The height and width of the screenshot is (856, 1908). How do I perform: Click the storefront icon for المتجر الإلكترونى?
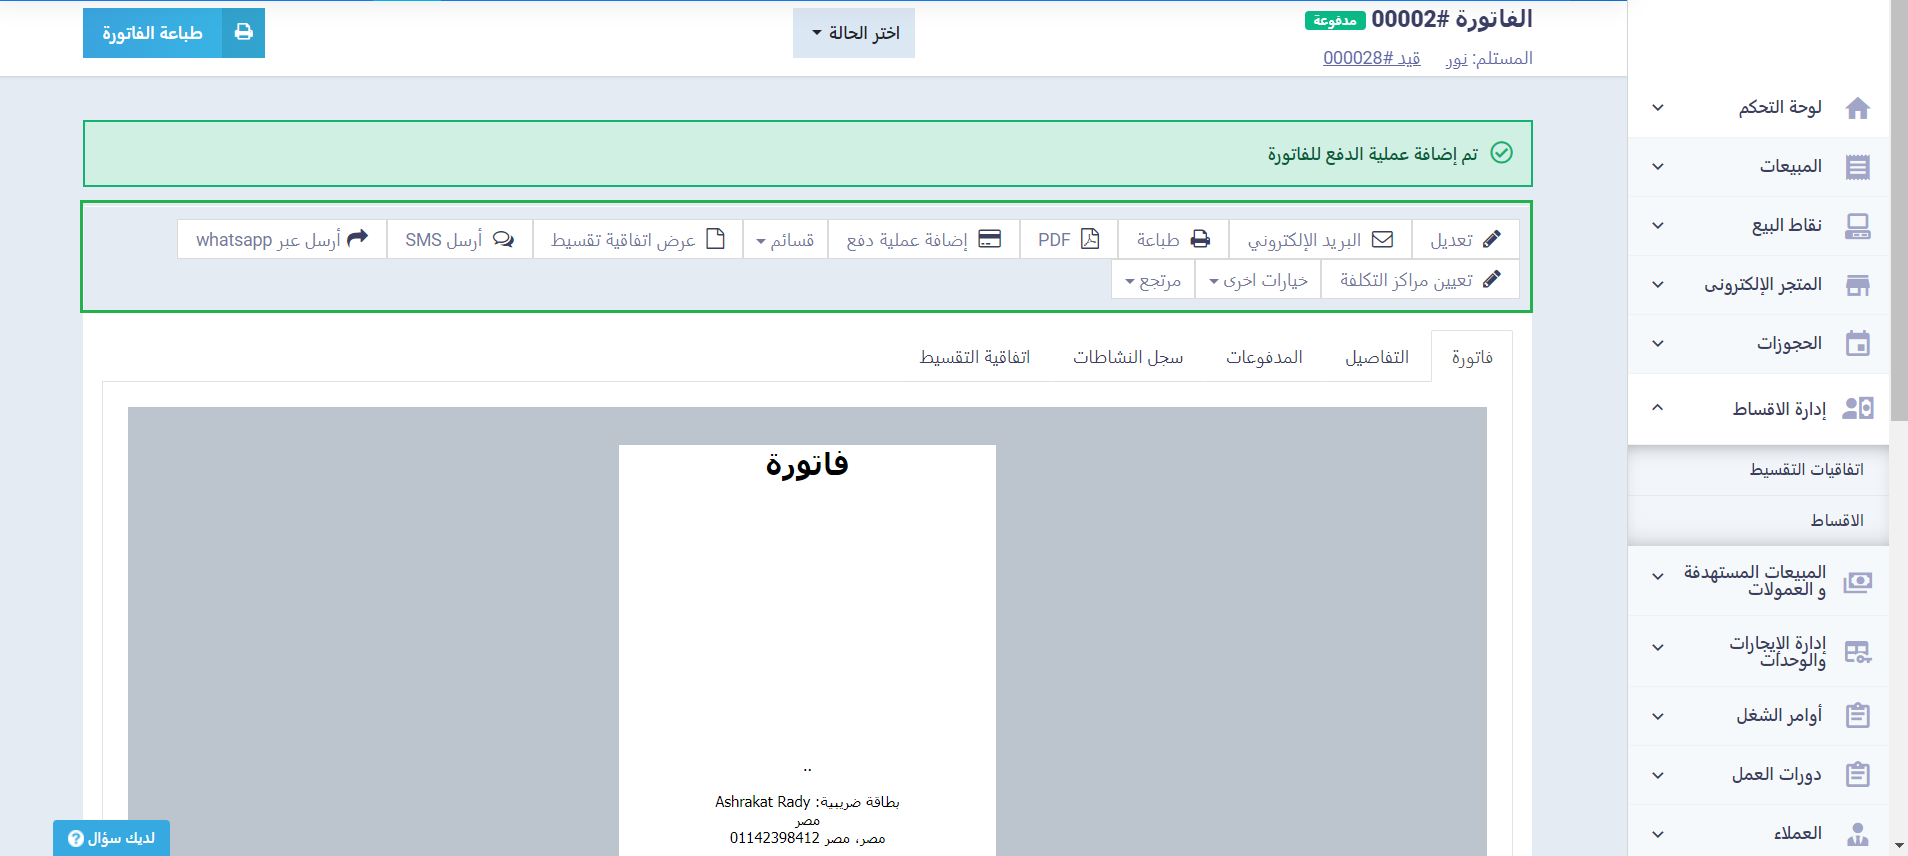point(1857,285)
